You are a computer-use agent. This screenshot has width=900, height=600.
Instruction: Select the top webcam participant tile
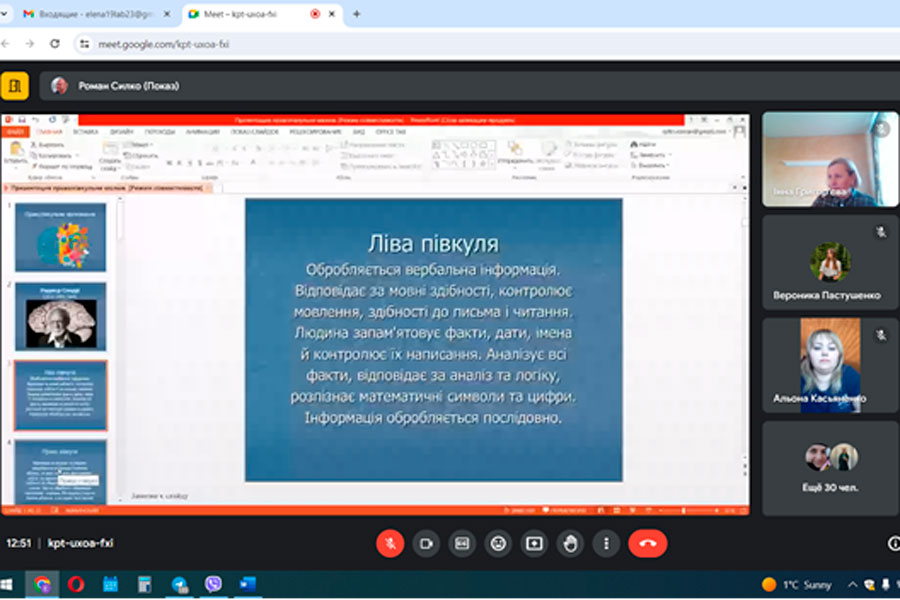click(830, 159)
